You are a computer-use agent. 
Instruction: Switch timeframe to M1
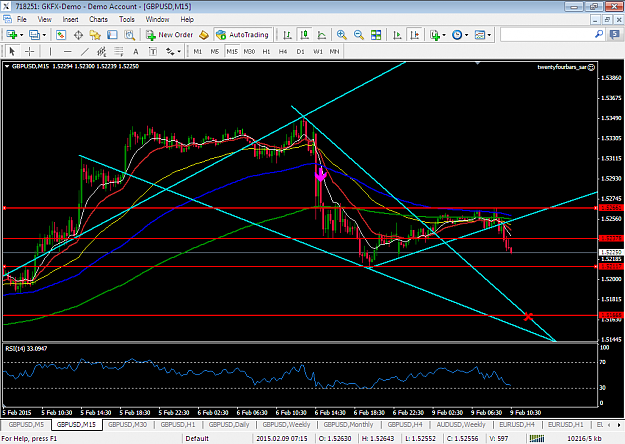pos(198,51)
